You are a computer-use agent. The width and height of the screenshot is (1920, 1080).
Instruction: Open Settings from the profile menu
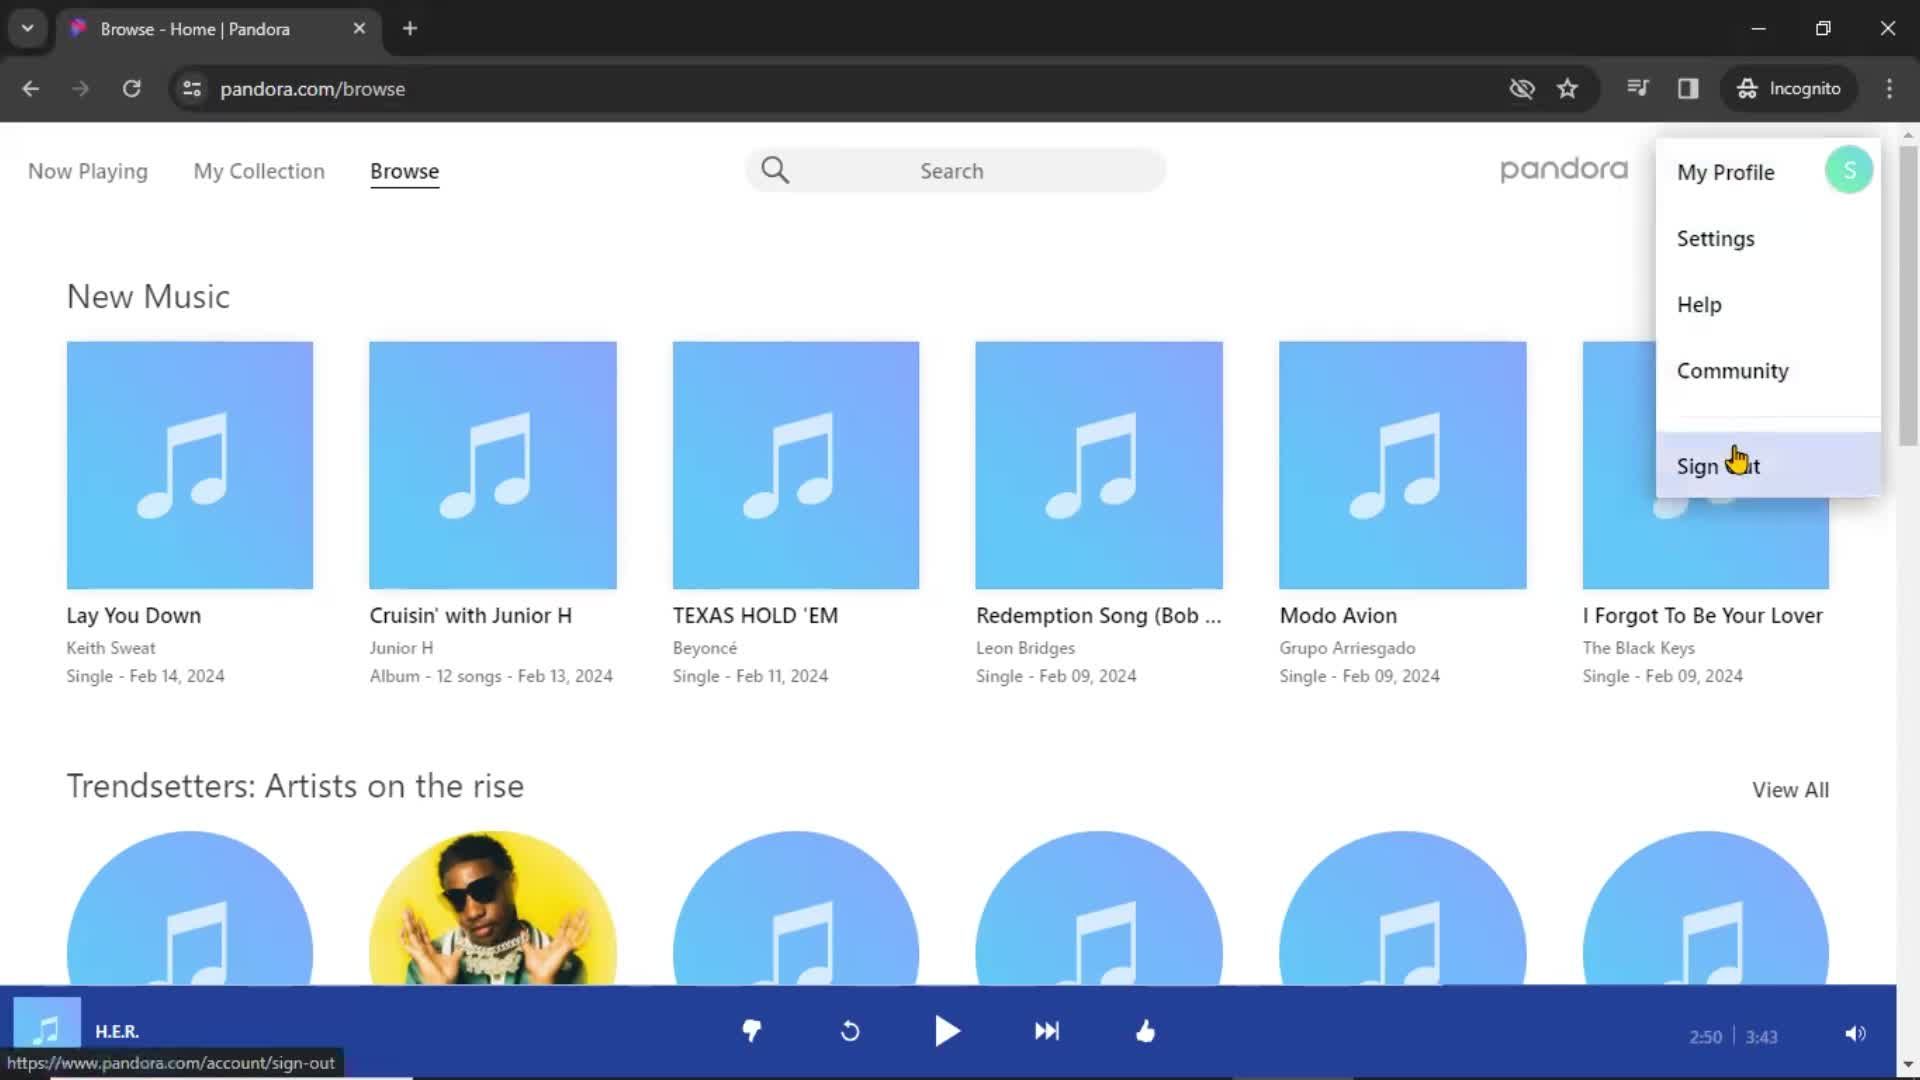(1716, 238)
